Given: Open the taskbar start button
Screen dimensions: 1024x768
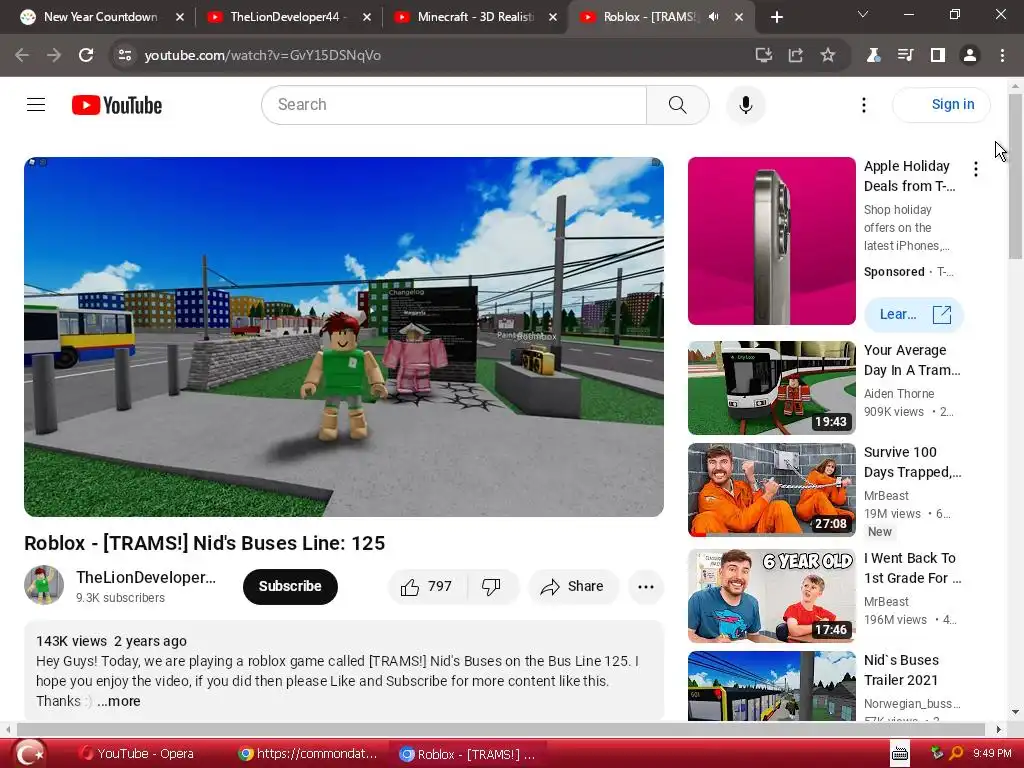Looking at the screenshot, I should 30,754.
